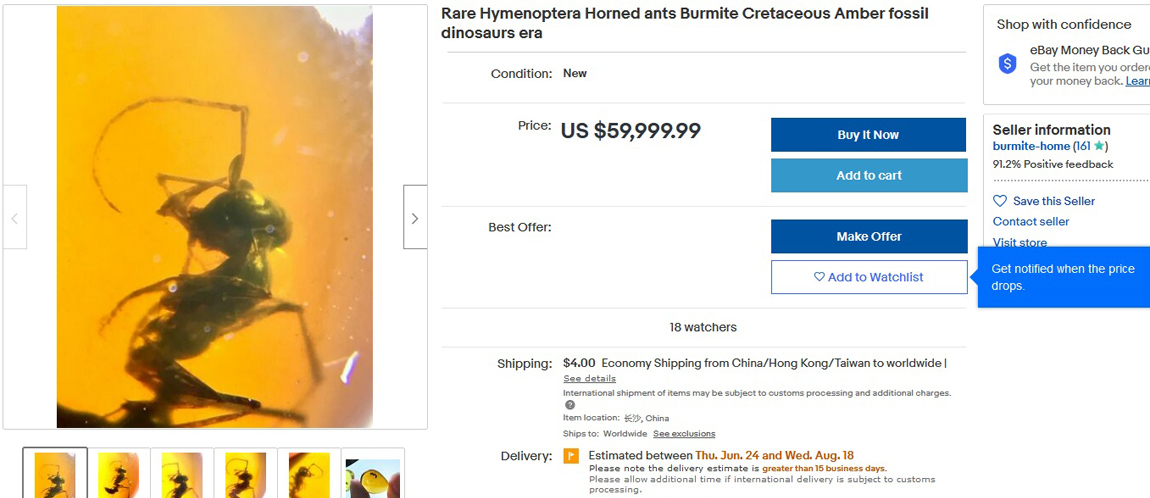Select the third image thumbnail
This screenshot has height=498, width=1150.
point(182,473)
